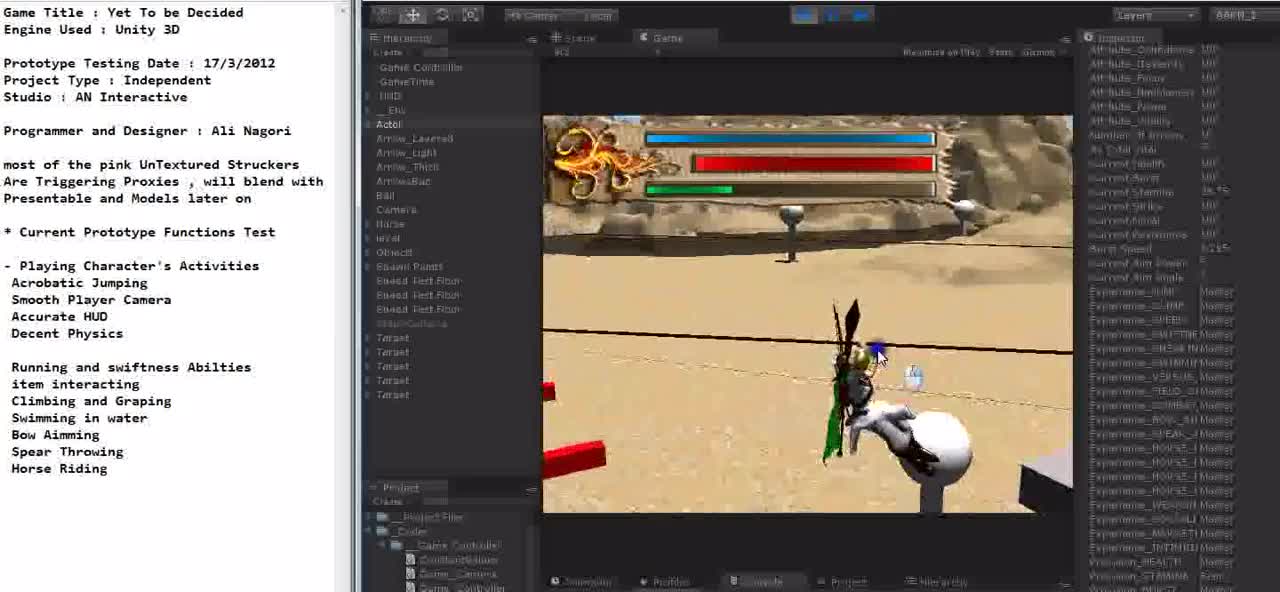Open the Hierarchy panel options menu icon
1280x592 pixels.
click(532, 39)
